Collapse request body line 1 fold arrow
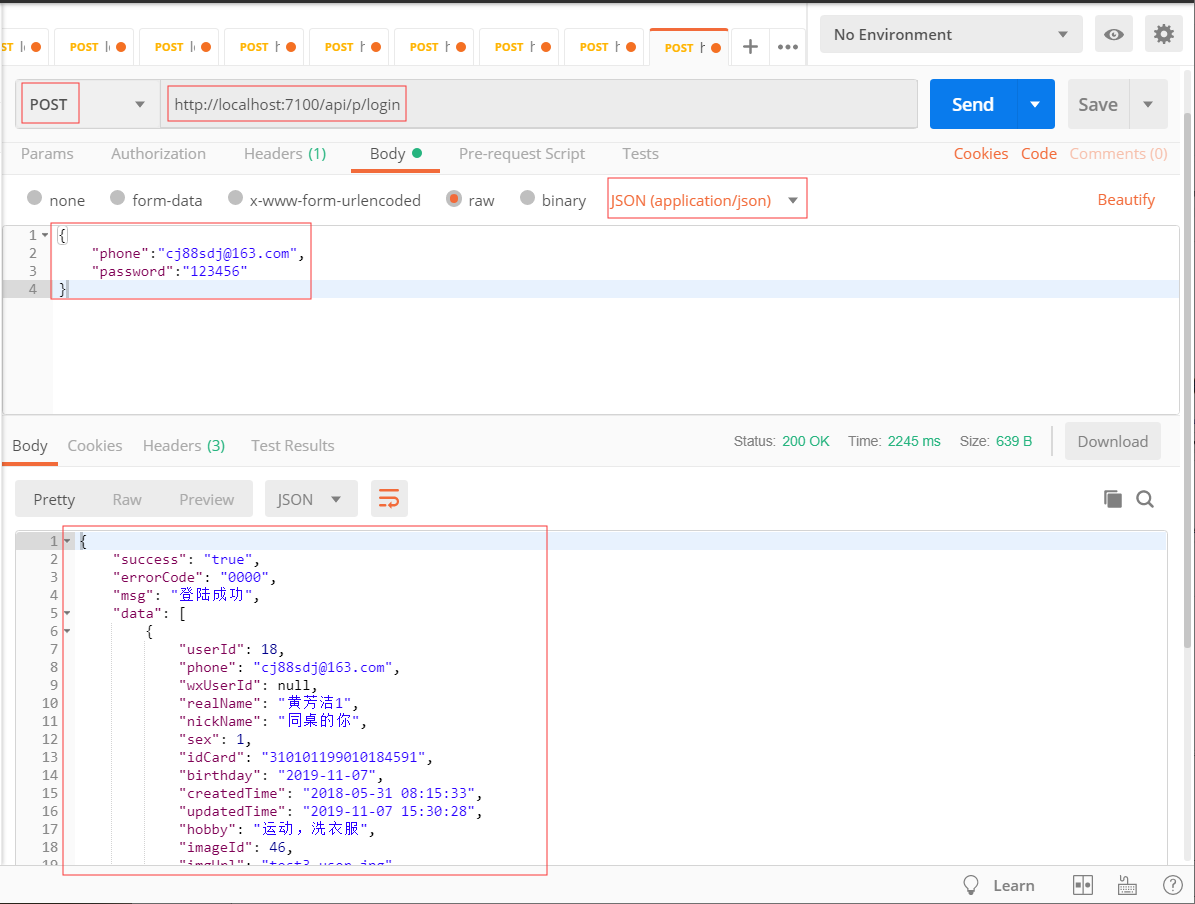The width and height of the screenshot is (1195, 904). (x=45, y=235)
